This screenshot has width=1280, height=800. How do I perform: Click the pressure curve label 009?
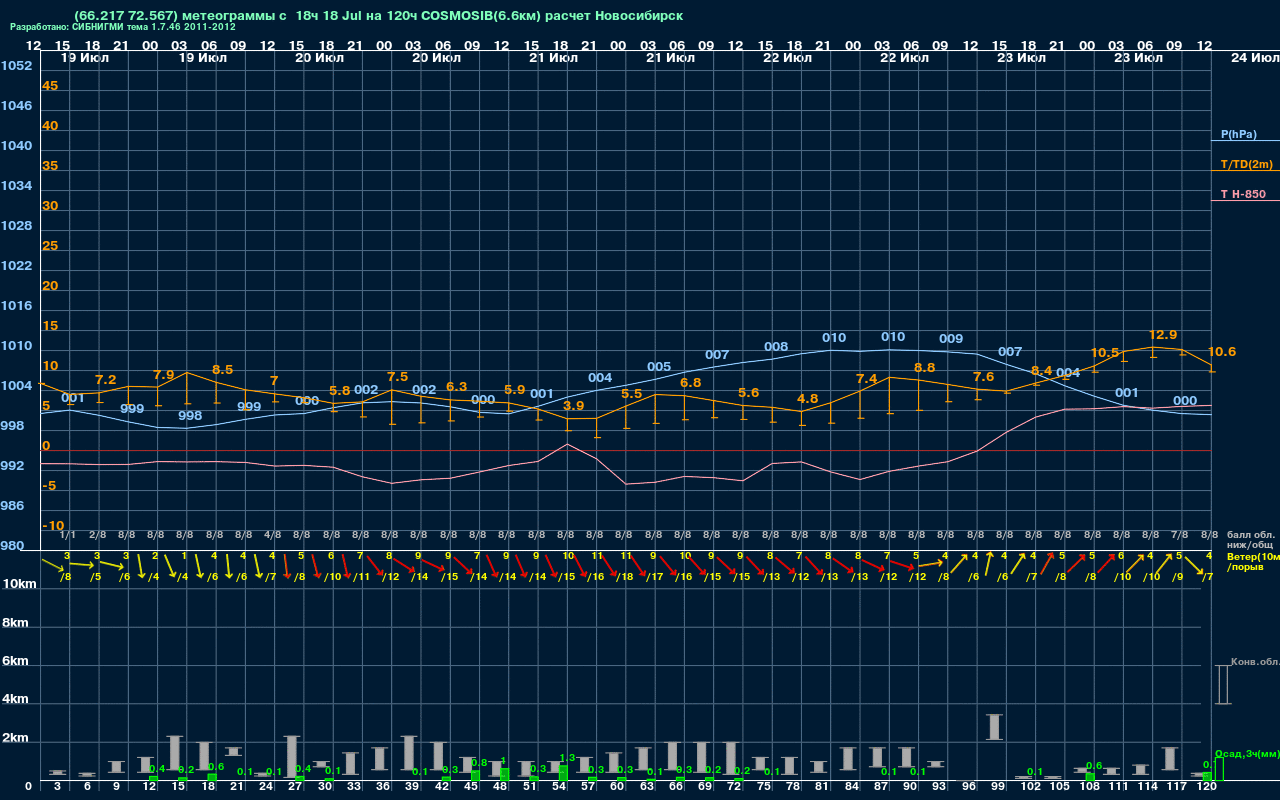[951, 339]
